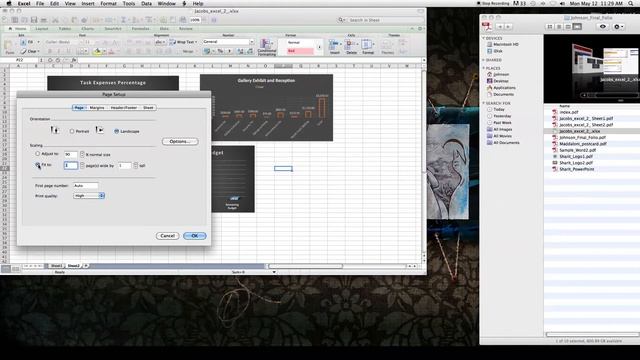Click the Save icon in Excel toolbar

pyautogui.click(x=34, y=20)
